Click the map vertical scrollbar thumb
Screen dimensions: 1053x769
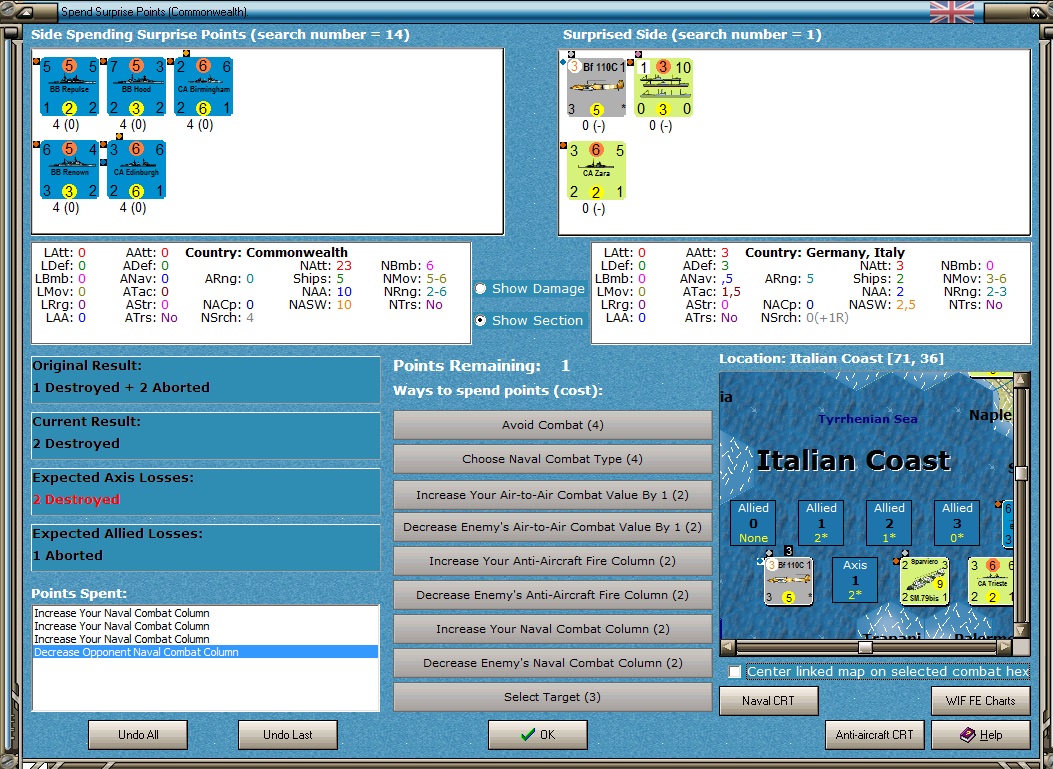[1021, 474]
